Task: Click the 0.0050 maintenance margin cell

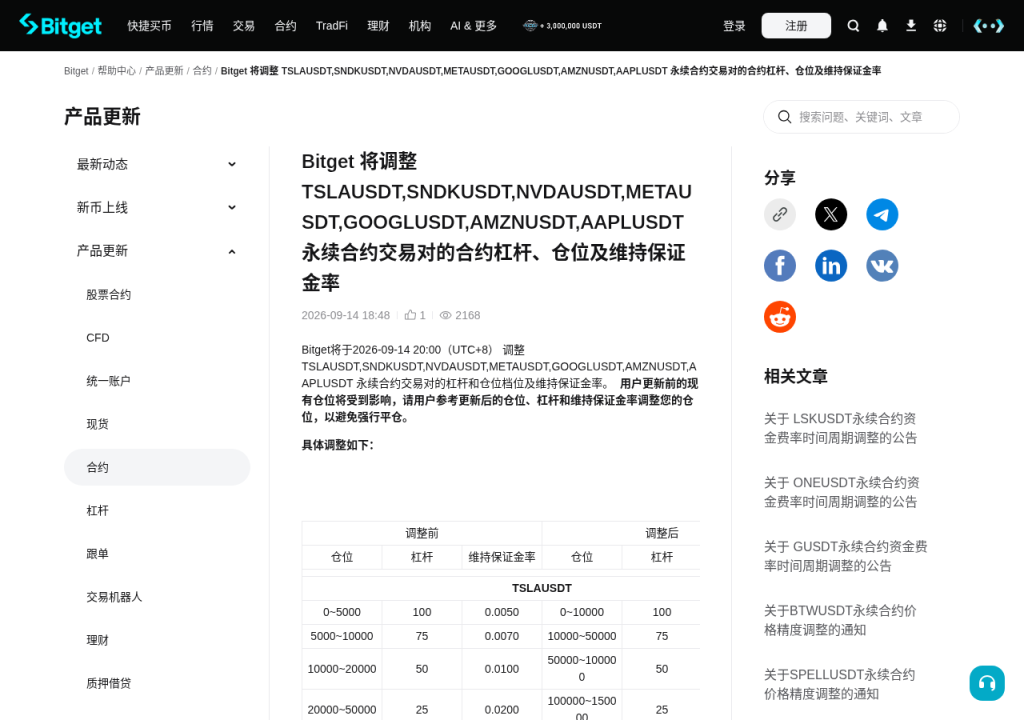Action: pos(502,612)
